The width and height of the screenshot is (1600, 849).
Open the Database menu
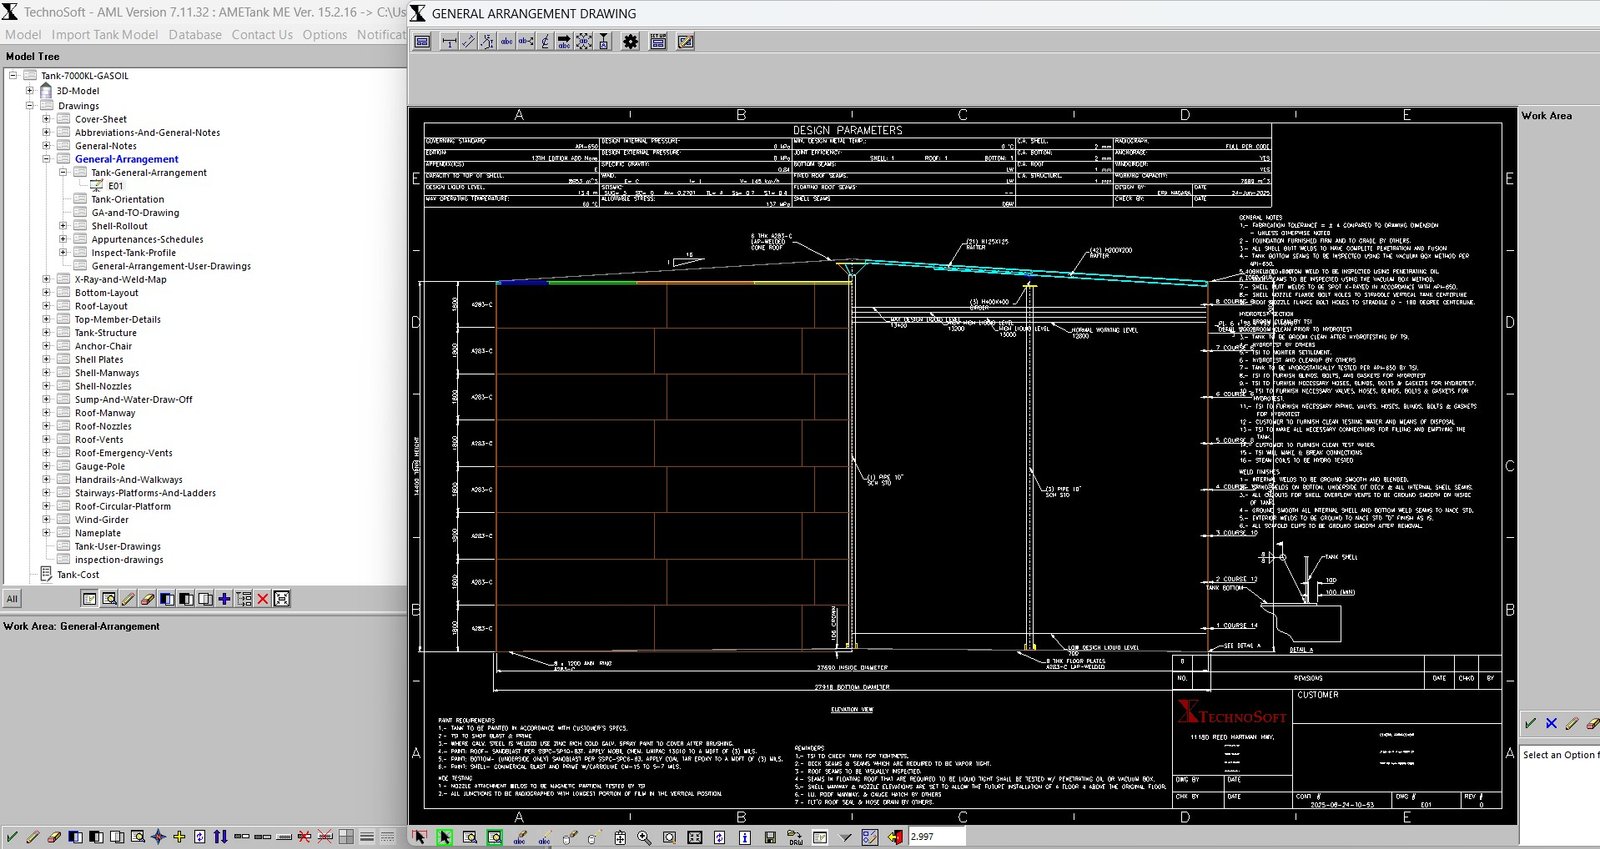click(x=195, y=35)
